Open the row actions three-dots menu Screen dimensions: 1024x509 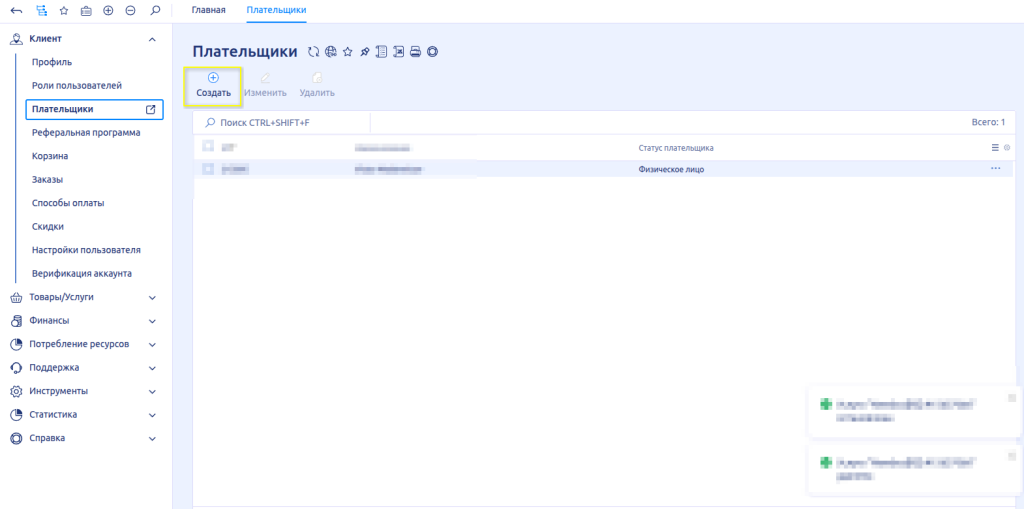995,169
